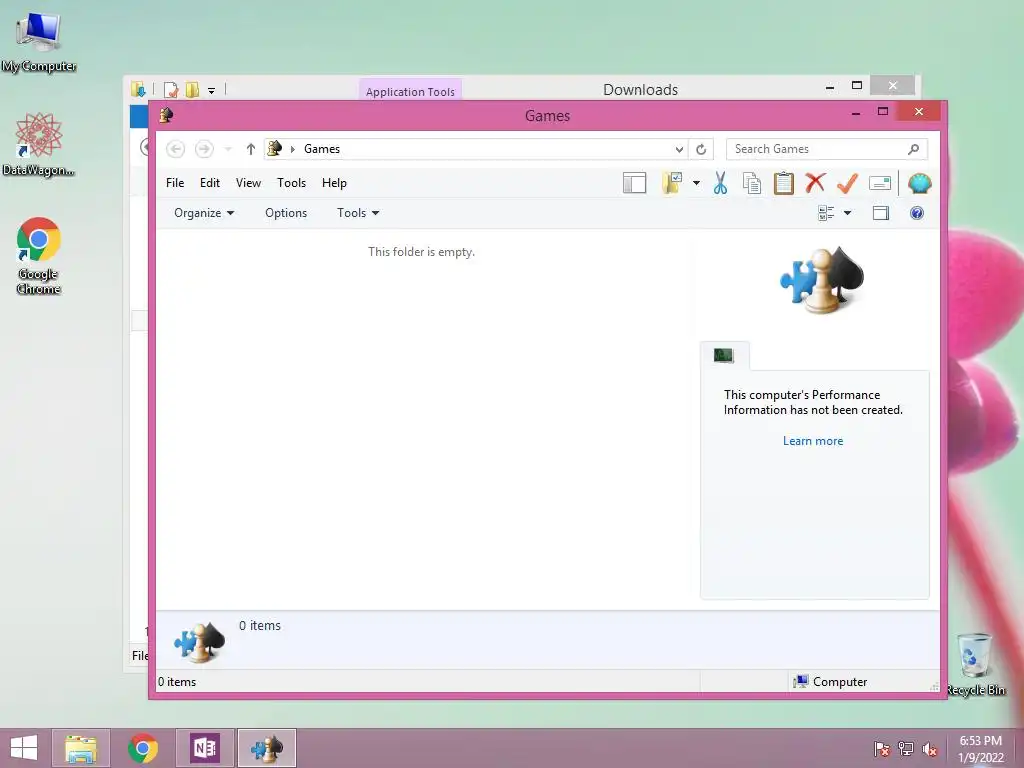Click the Games address bar path text

point(322,149)
